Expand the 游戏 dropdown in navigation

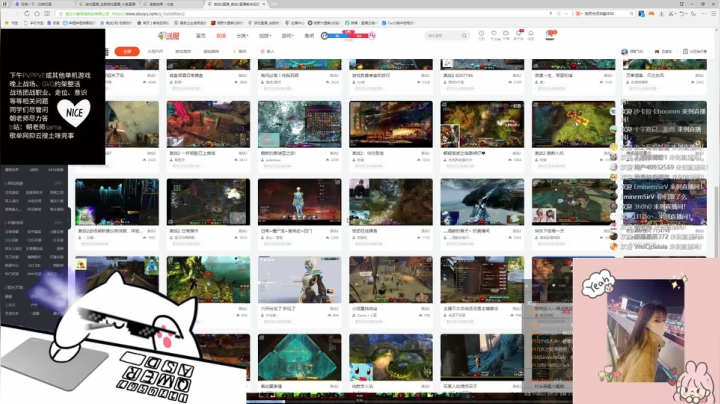[287, 35]
